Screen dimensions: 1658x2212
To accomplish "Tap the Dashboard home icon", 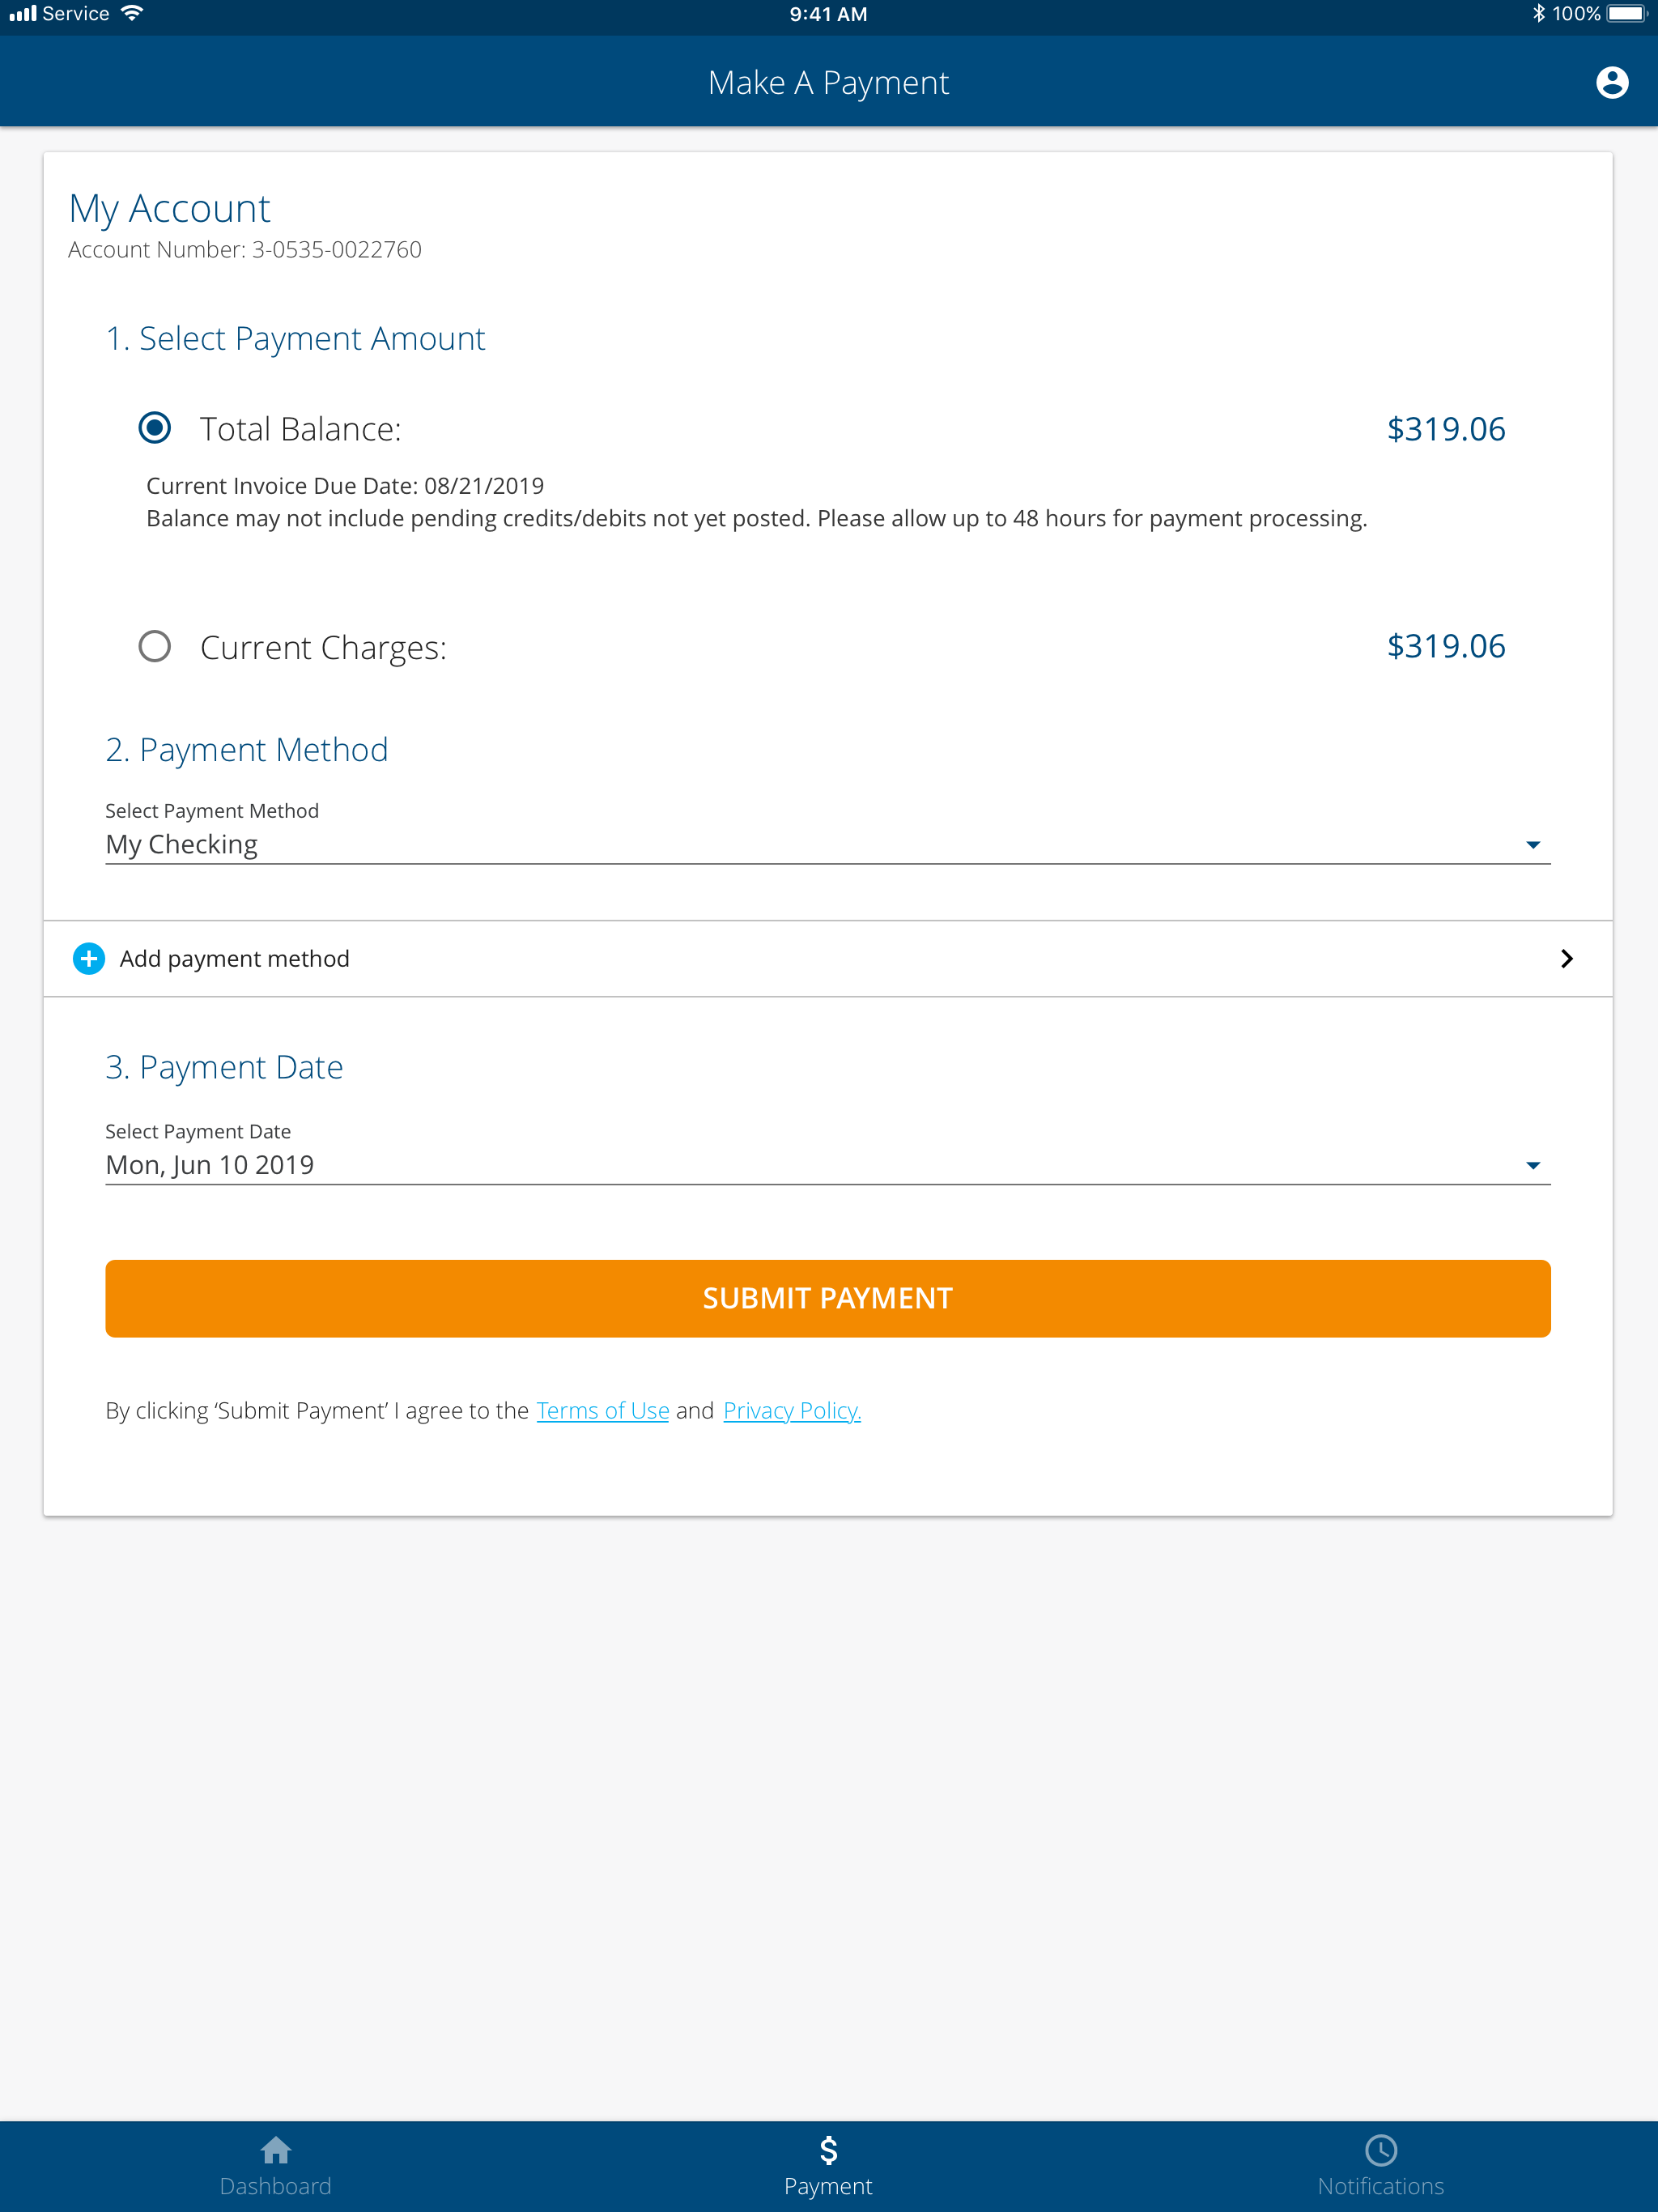I will [275, 2149].
